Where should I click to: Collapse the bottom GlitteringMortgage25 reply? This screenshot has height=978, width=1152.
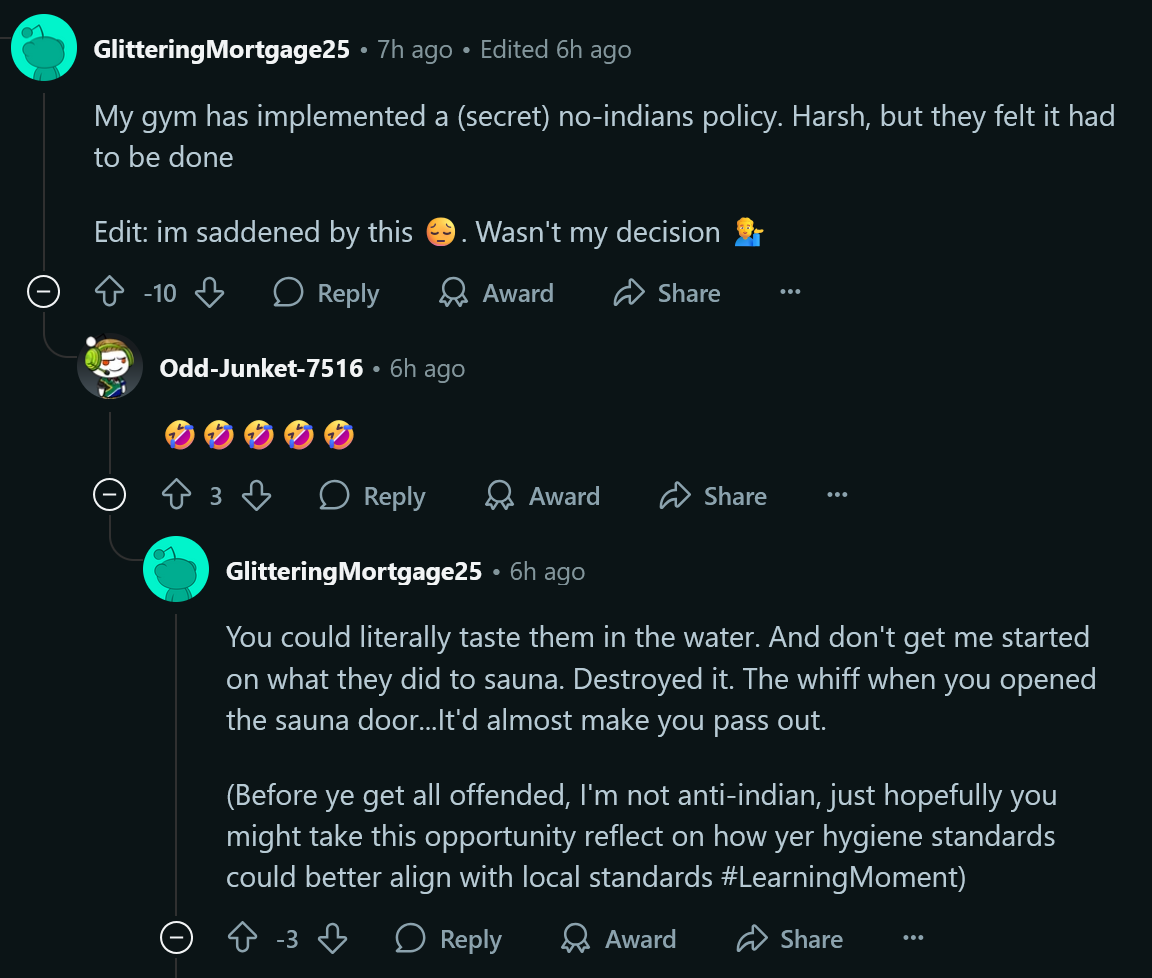tap(176, 938)
